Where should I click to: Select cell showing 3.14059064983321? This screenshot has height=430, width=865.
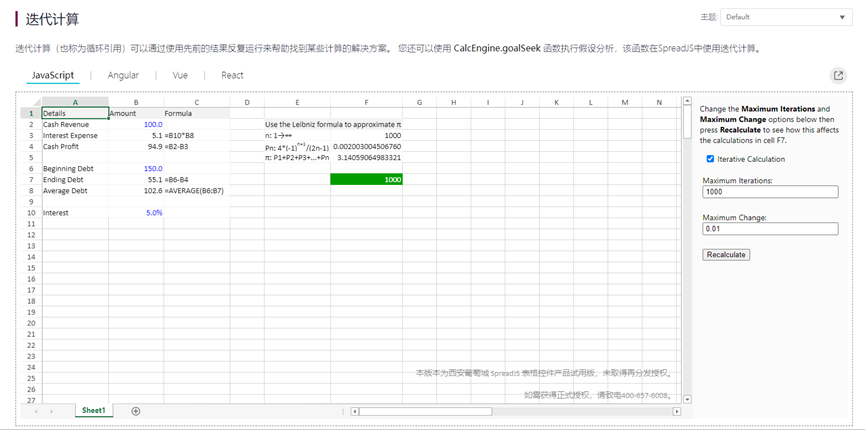pos(366,157)
